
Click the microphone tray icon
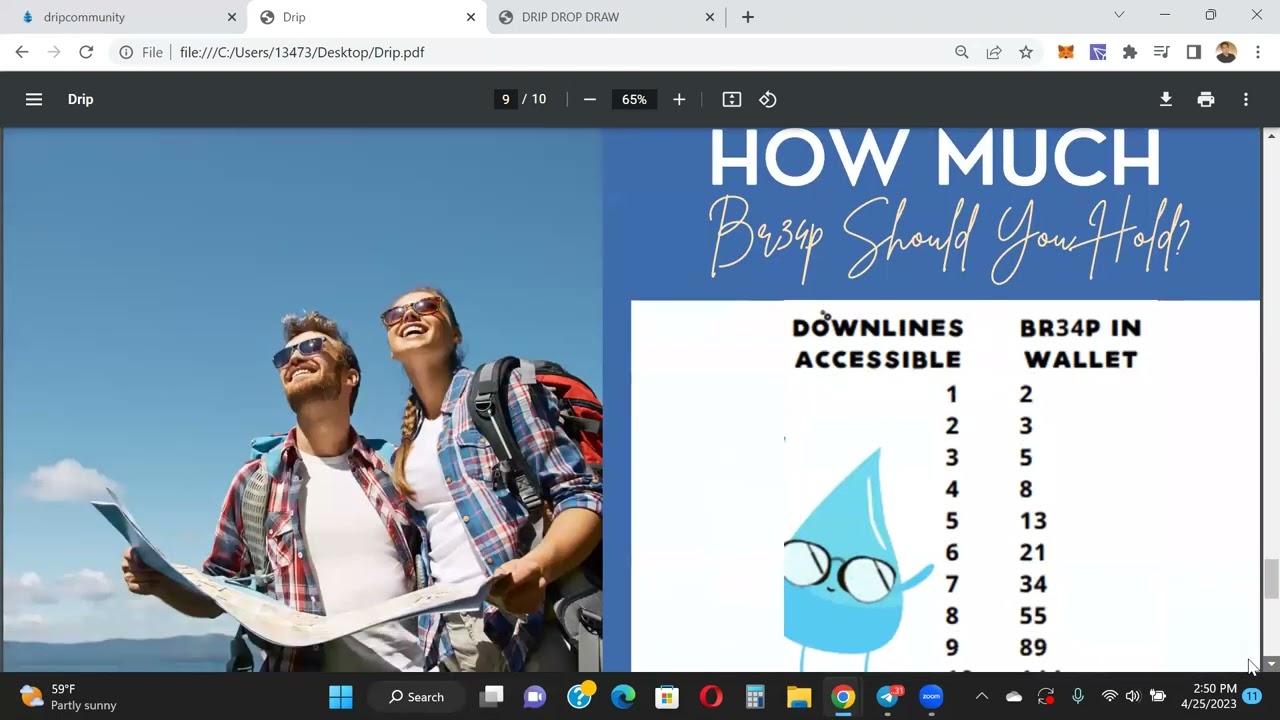tap(1078, 696)
